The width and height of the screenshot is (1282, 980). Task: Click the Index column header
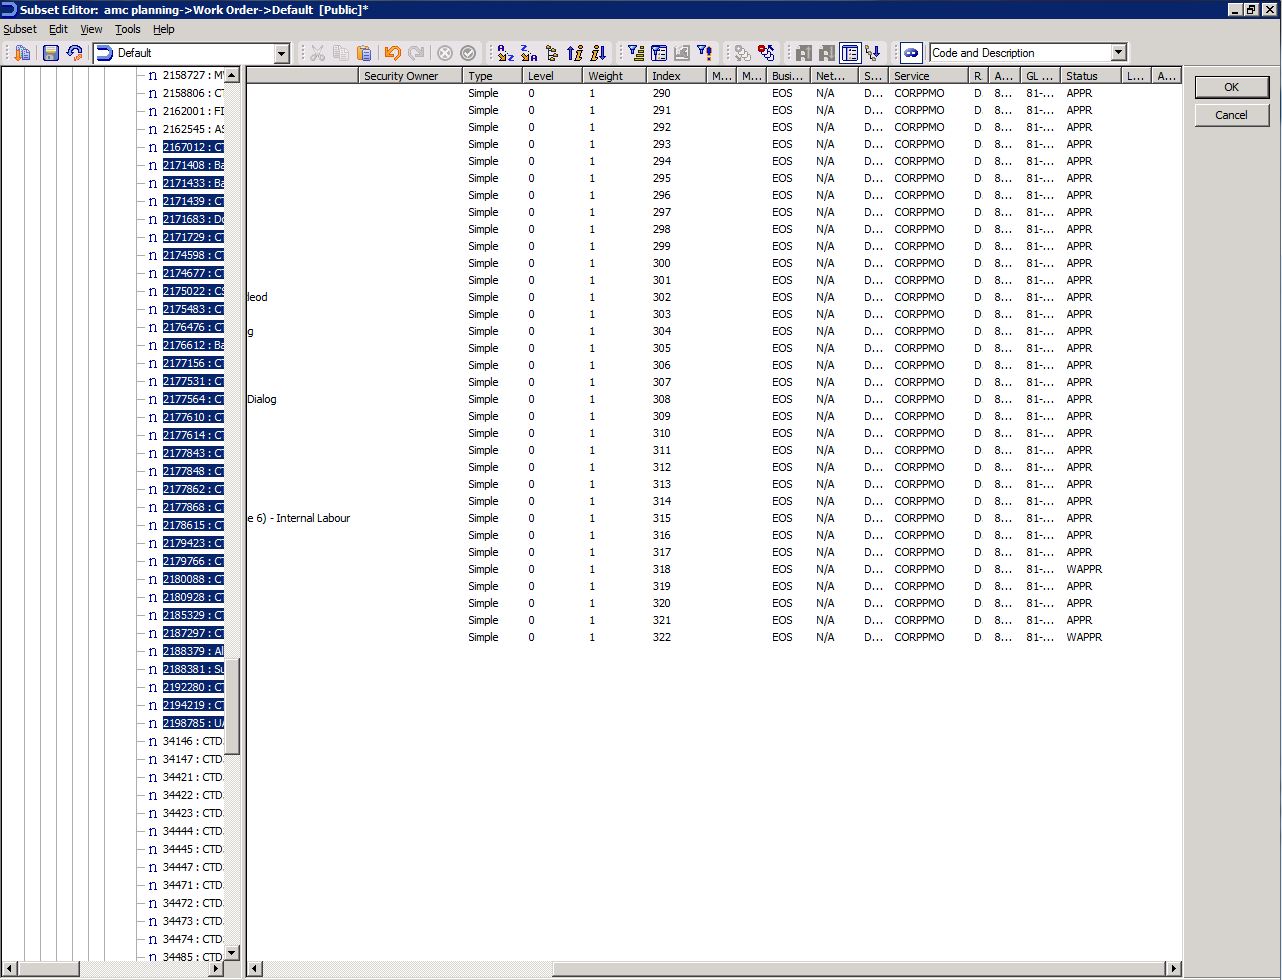[676, 76]
